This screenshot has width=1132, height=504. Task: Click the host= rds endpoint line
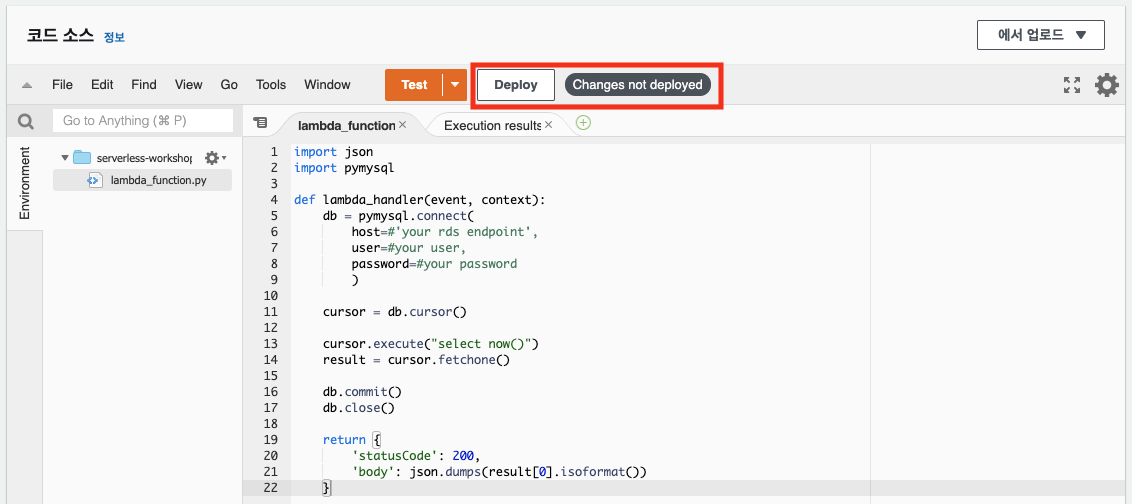[x=445, y=232]
